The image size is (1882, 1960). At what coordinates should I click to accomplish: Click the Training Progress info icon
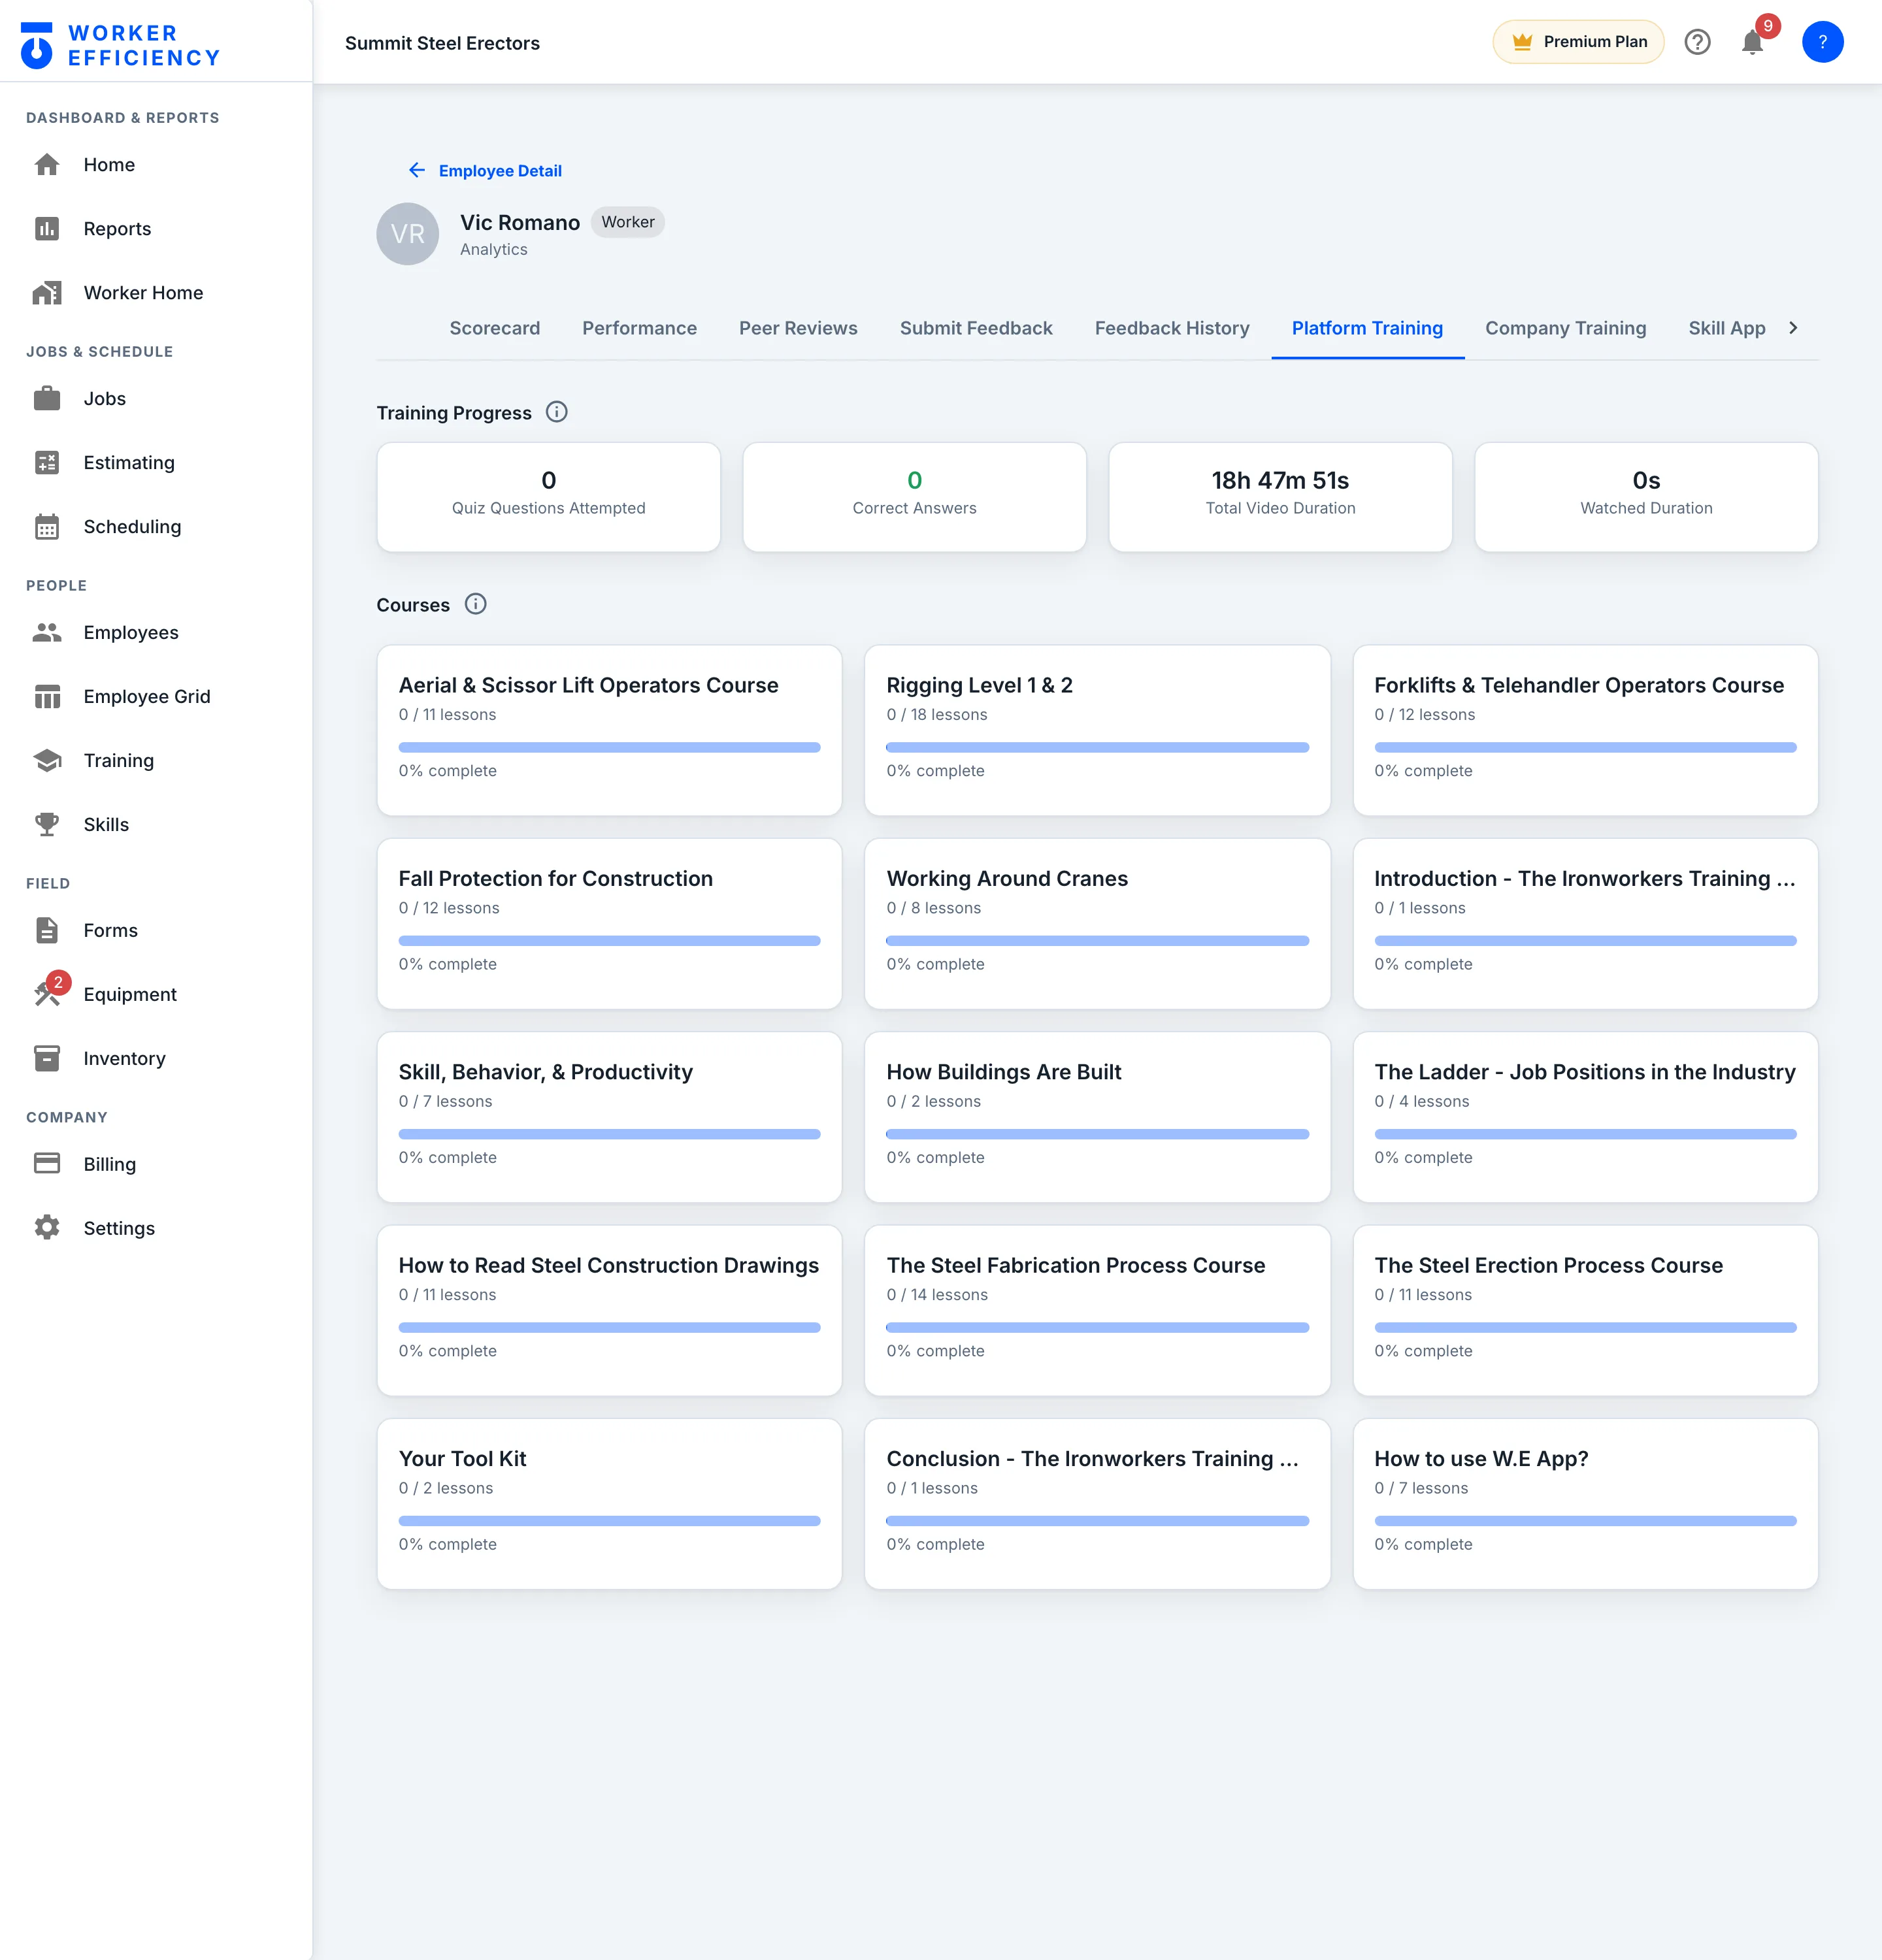[x=557, y=412]
